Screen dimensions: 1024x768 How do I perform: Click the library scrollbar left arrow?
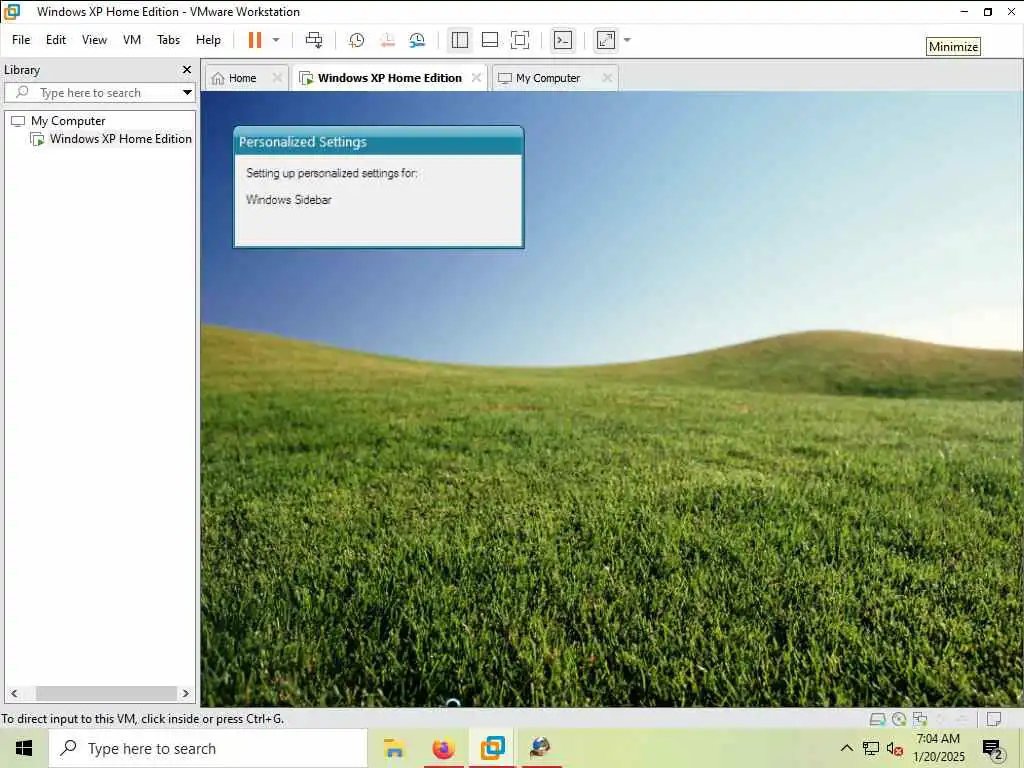click(14, 694)
